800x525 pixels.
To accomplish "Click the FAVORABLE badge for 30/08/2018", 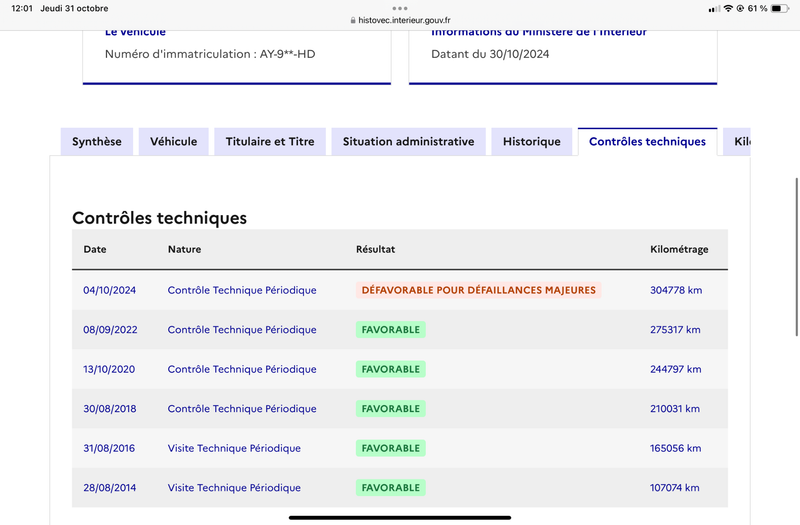I will [391, 409].
